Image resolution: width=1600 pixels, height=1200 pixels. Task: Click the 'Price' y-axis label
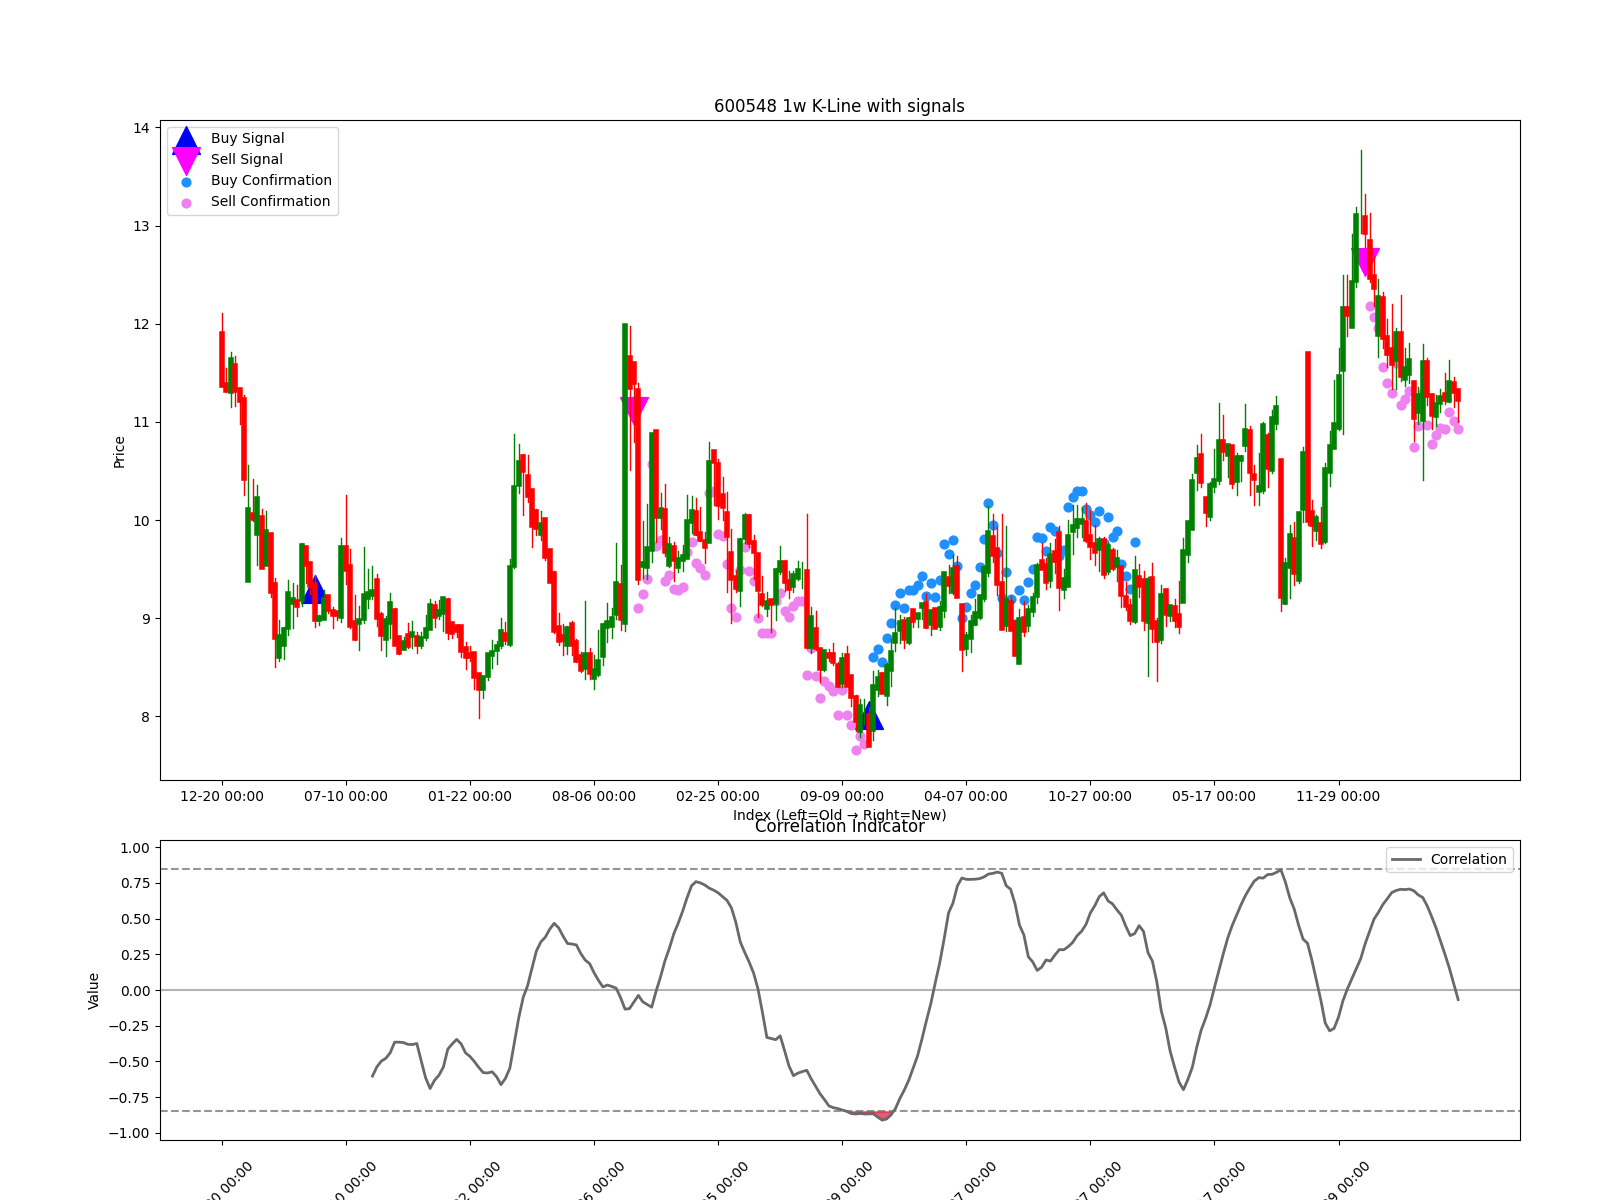pos(119,452)
